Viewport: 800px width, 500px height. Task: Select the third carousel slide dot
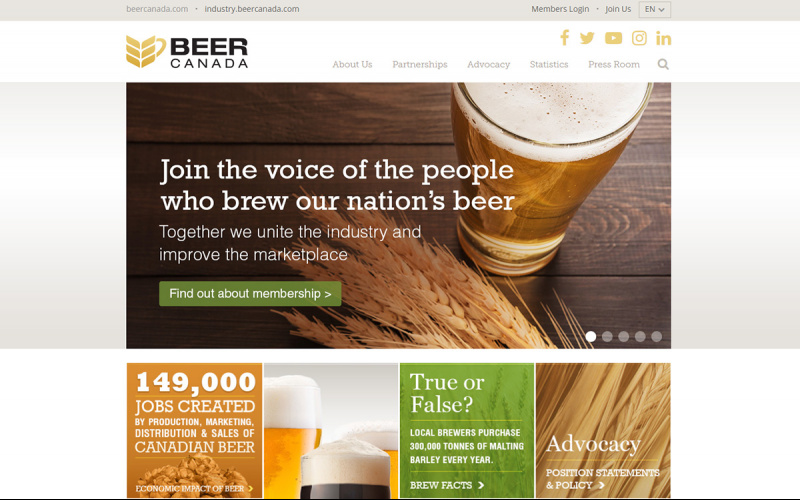623,336
